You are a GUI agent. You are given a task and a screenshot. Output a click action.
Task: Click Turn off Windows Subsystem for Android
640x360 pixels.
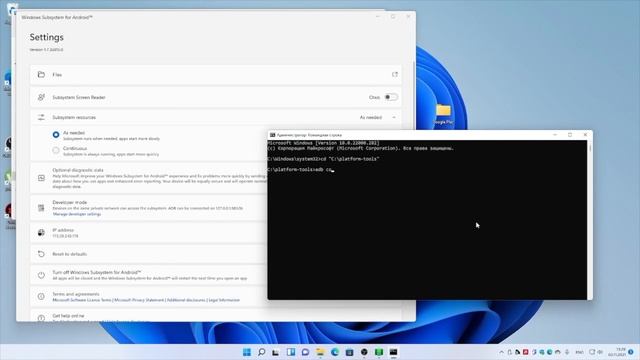pos(97,272)
